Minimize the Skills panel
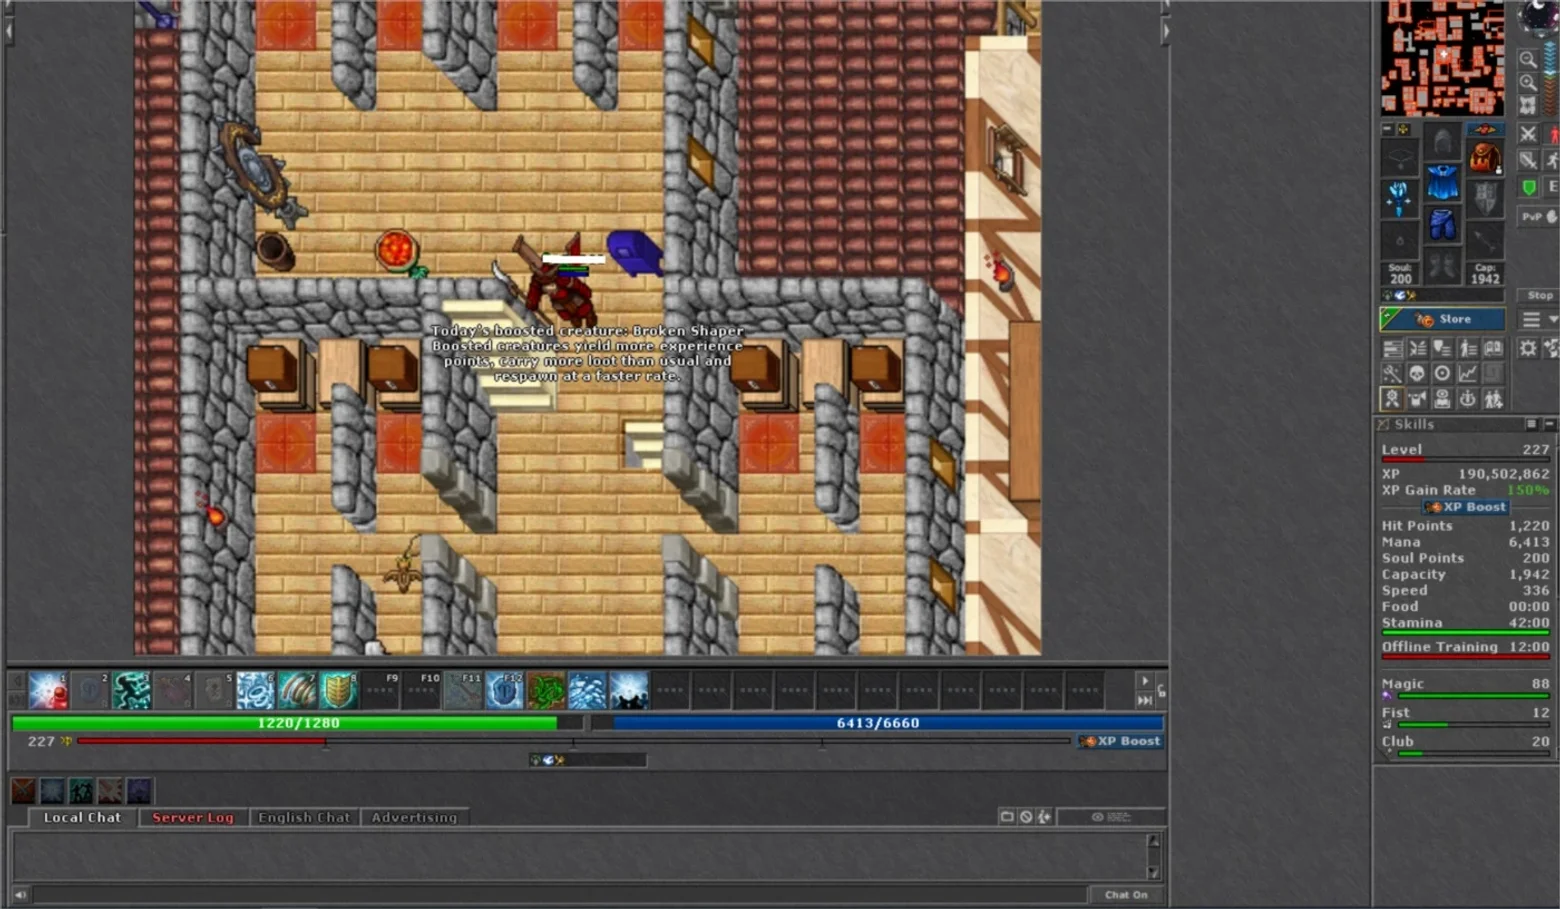This screenshot has height=909, width=1560. 1549,424
